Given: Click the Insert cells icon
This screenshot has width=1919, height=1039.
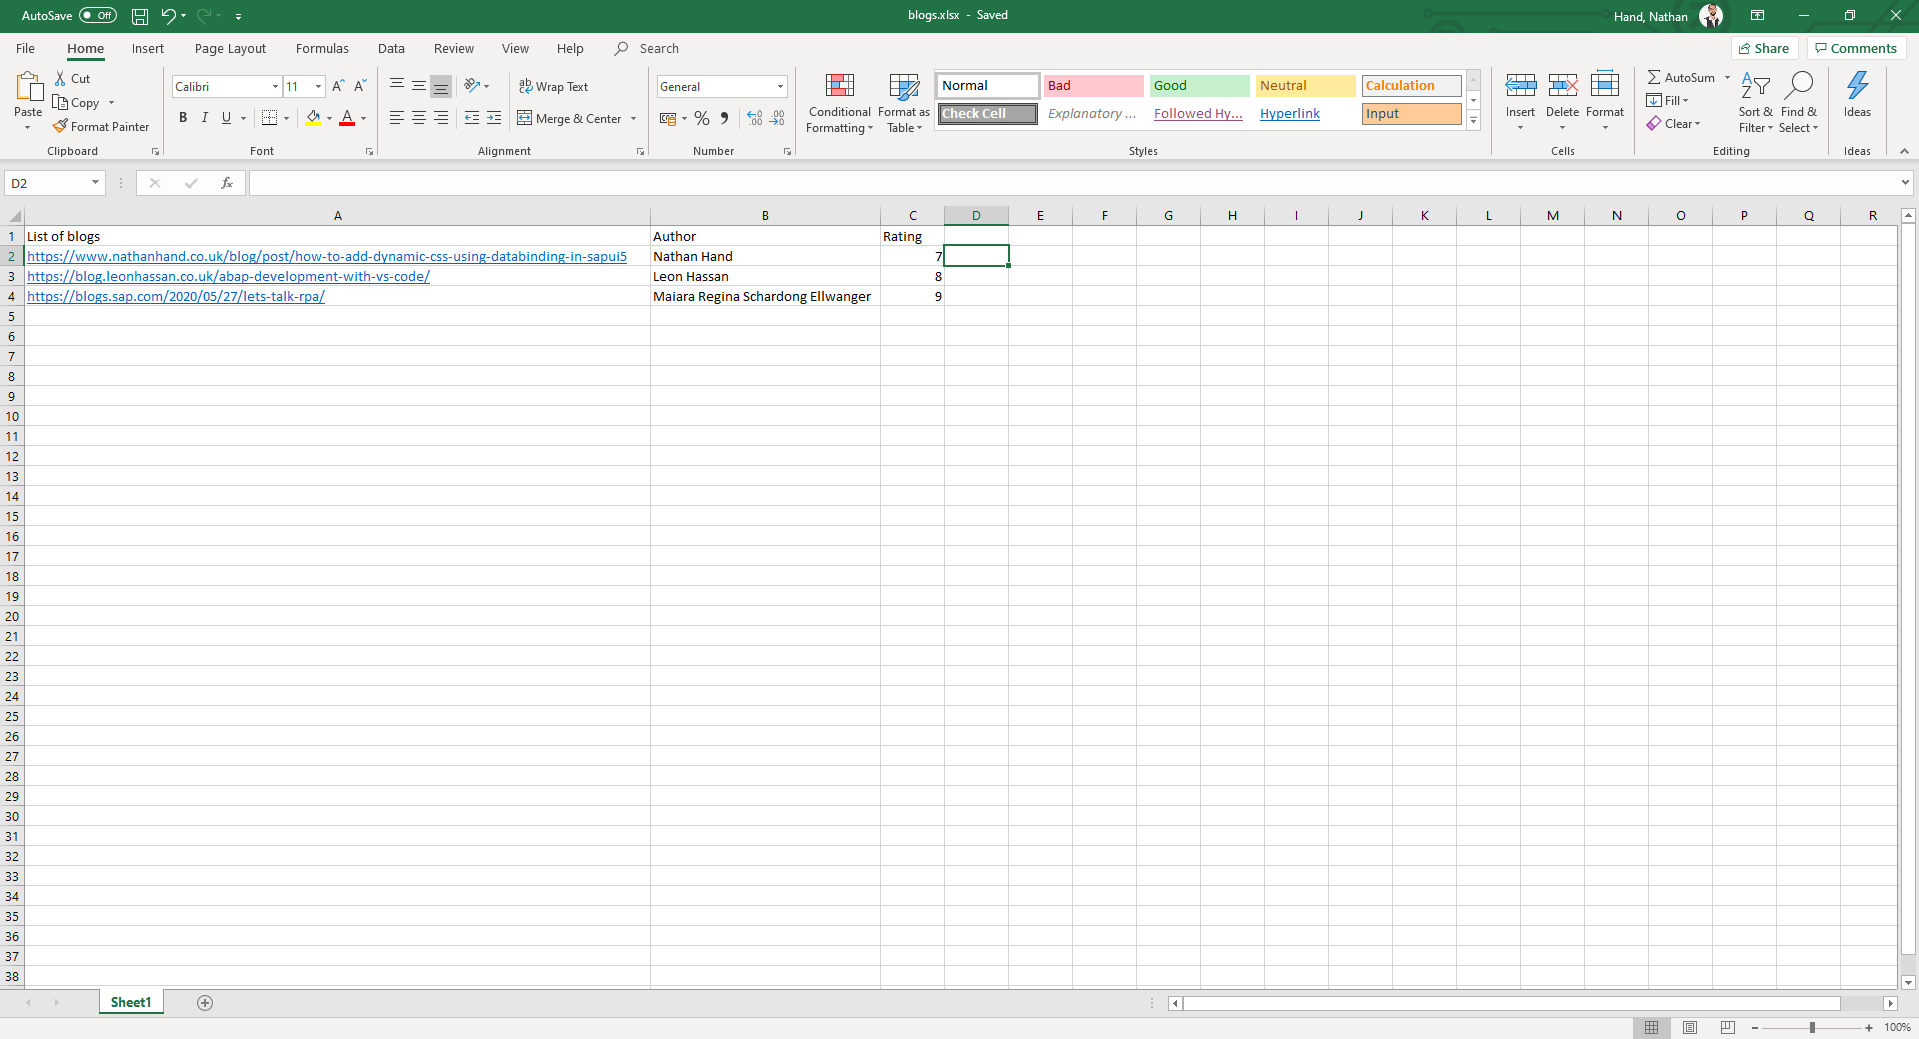Looking at the screenshot, I should (x=1521, y=86).
